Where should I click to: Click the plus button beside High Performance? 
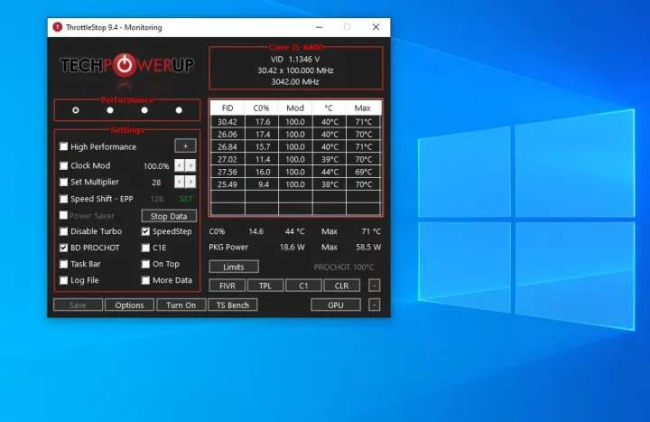pyautogui.click(x=185, y=146)
